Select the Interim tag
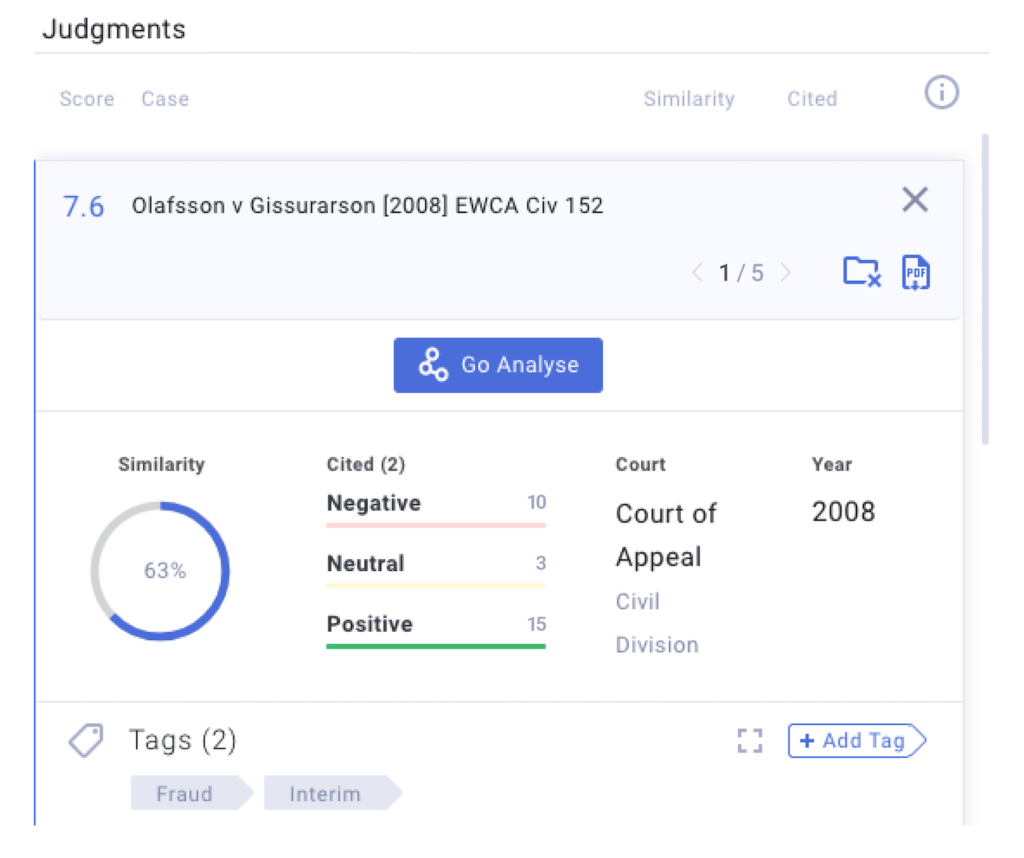 (326, 794)
